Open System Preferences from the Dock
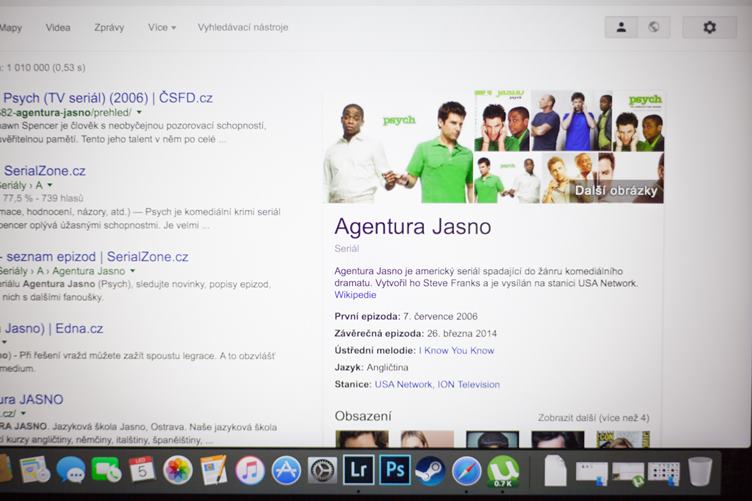 [322, 470]
